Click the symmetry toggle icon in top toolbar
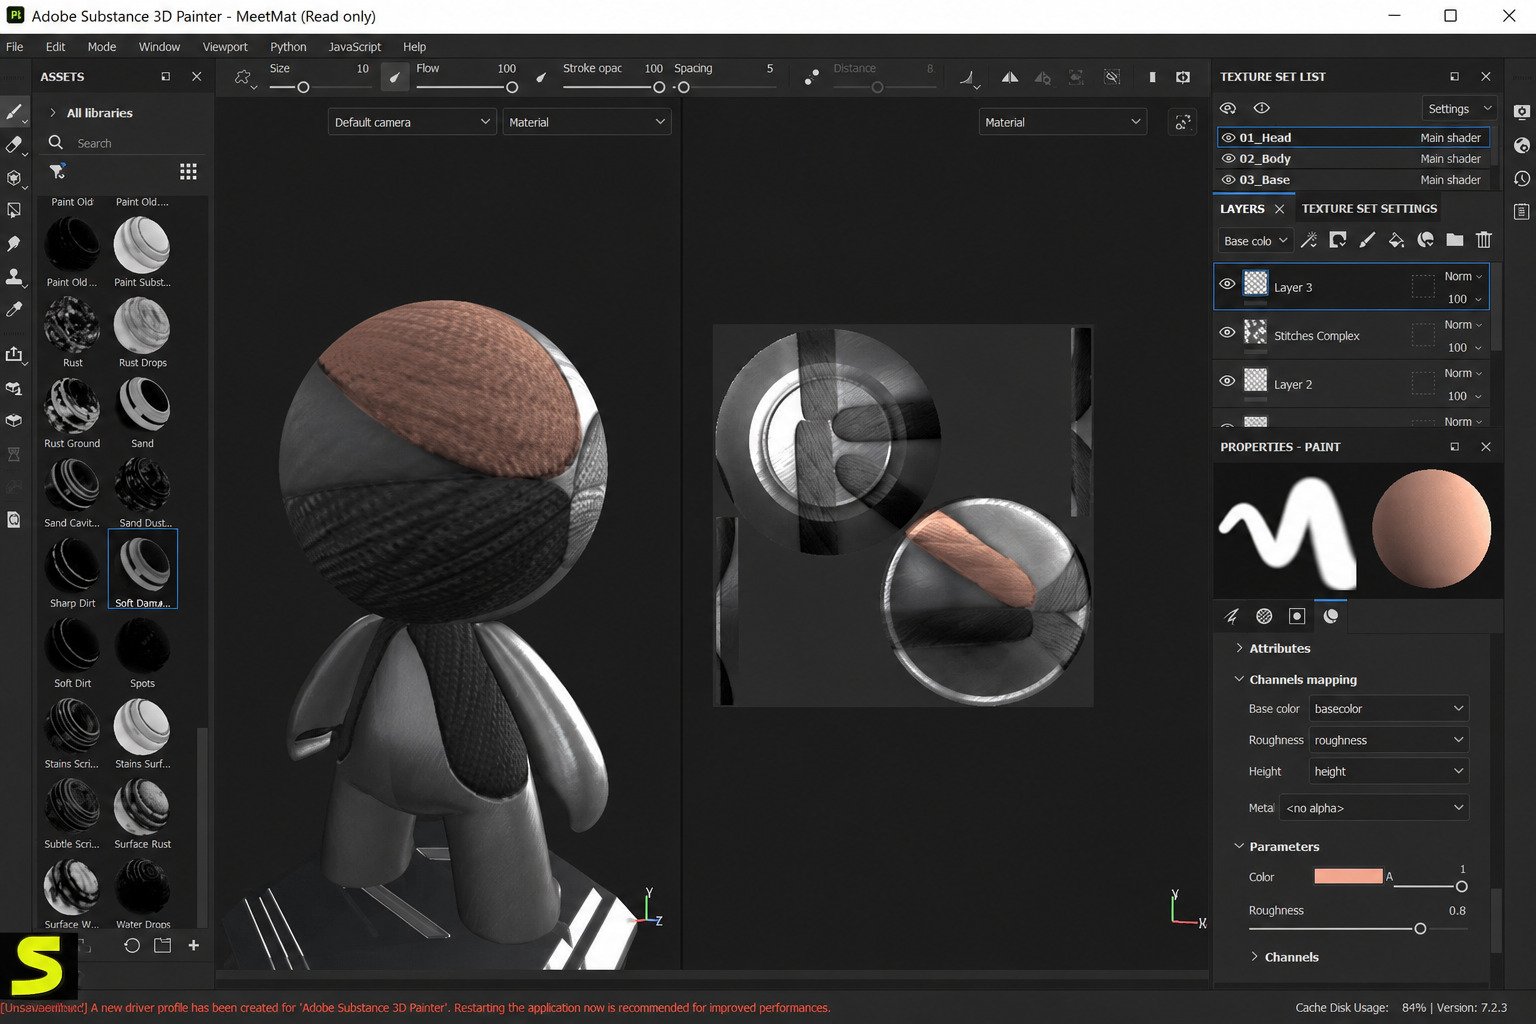 tap(1010, 77)
